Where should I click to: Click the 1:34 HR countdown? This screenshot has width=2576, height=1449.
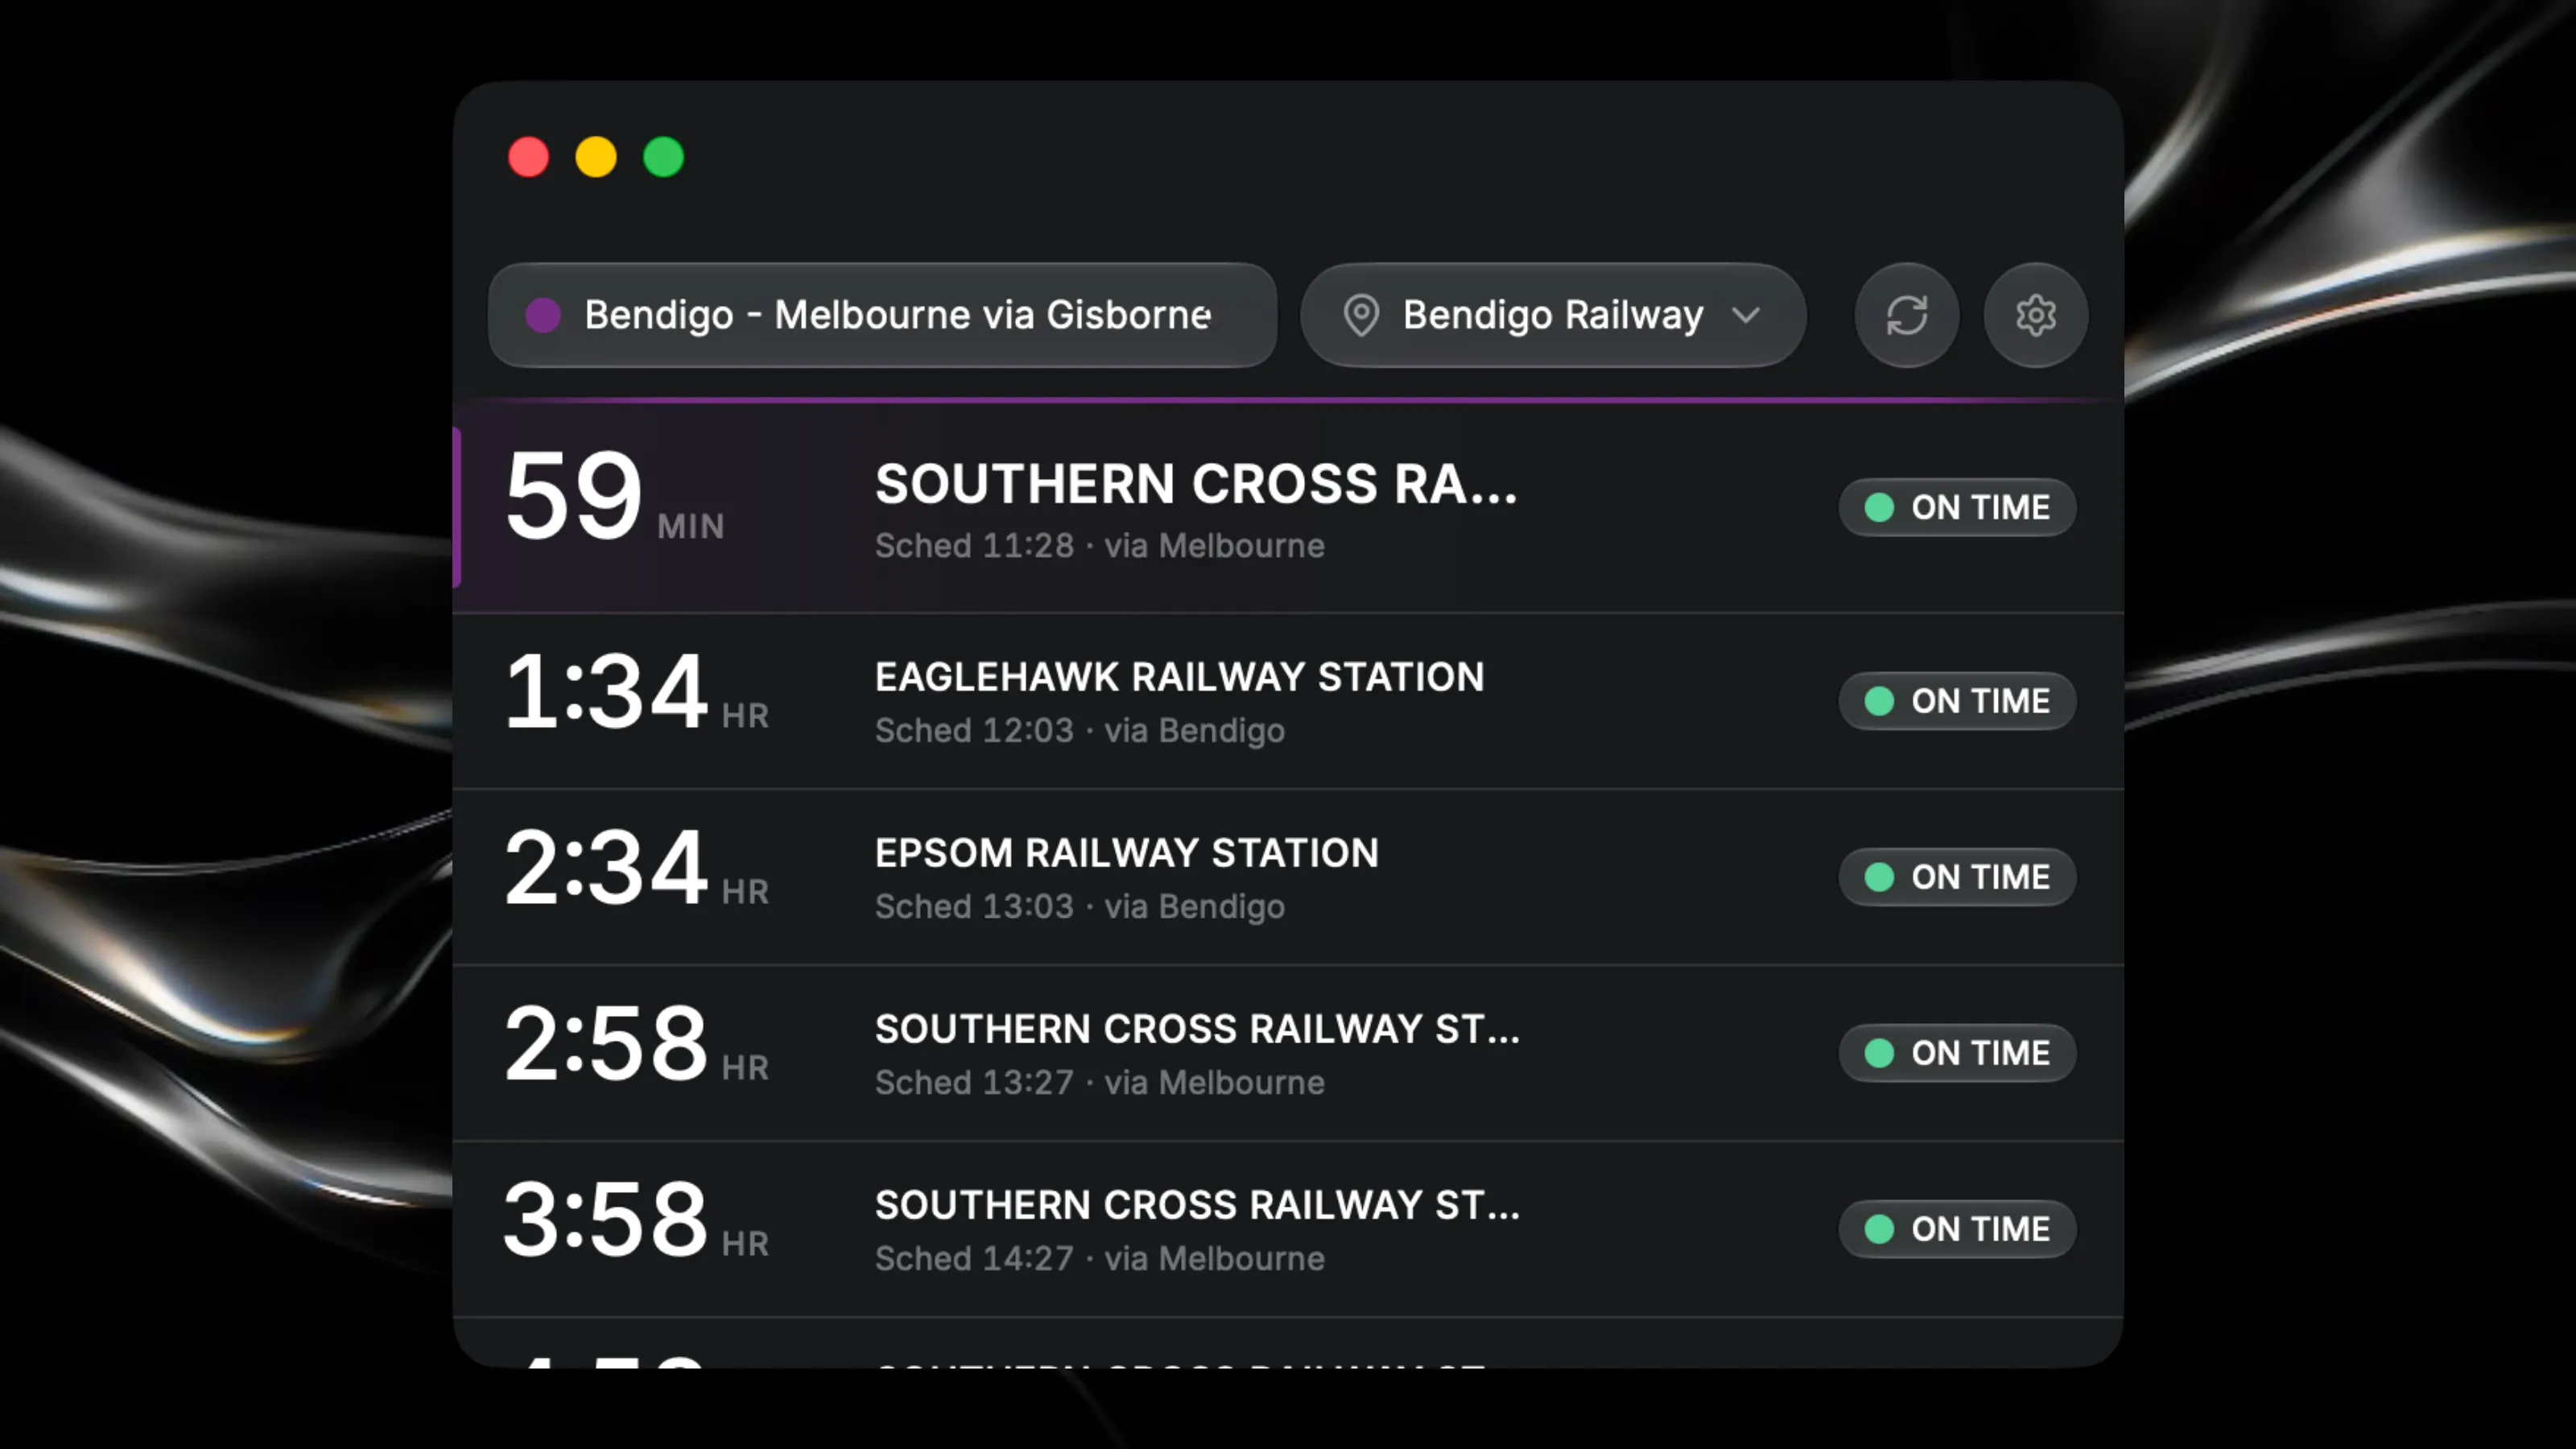coord(636,692)
